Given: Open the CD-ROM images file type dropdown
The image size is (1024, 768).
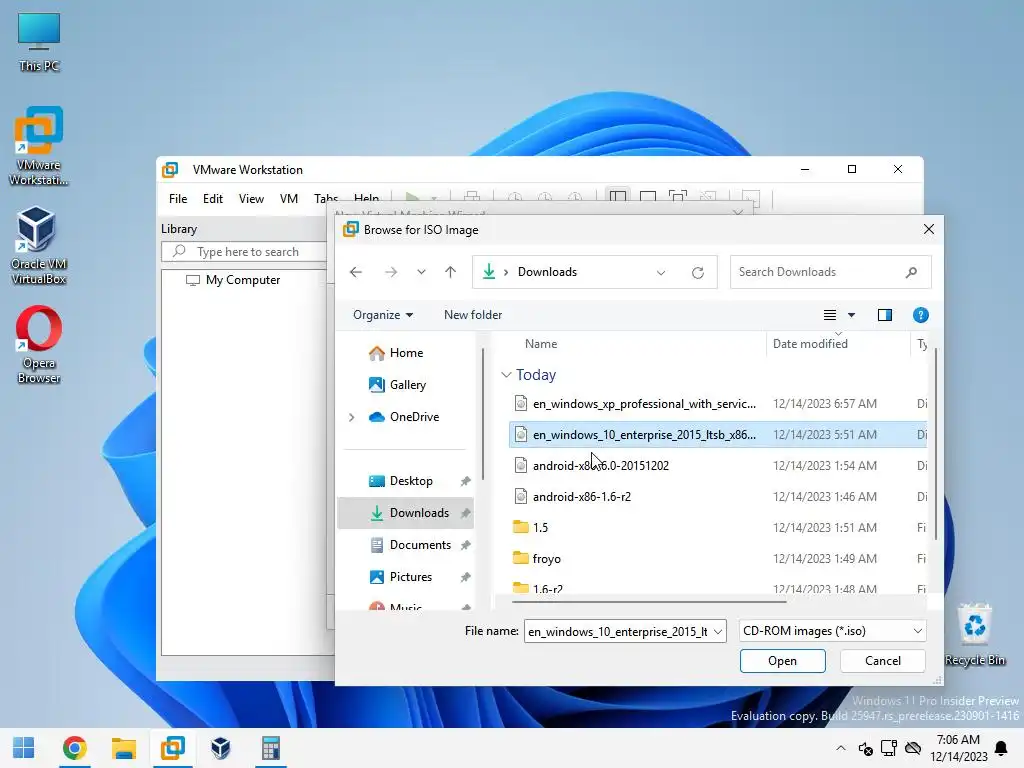Looking at the screenshot, I should pyautogui.click(x=832, y=631).
